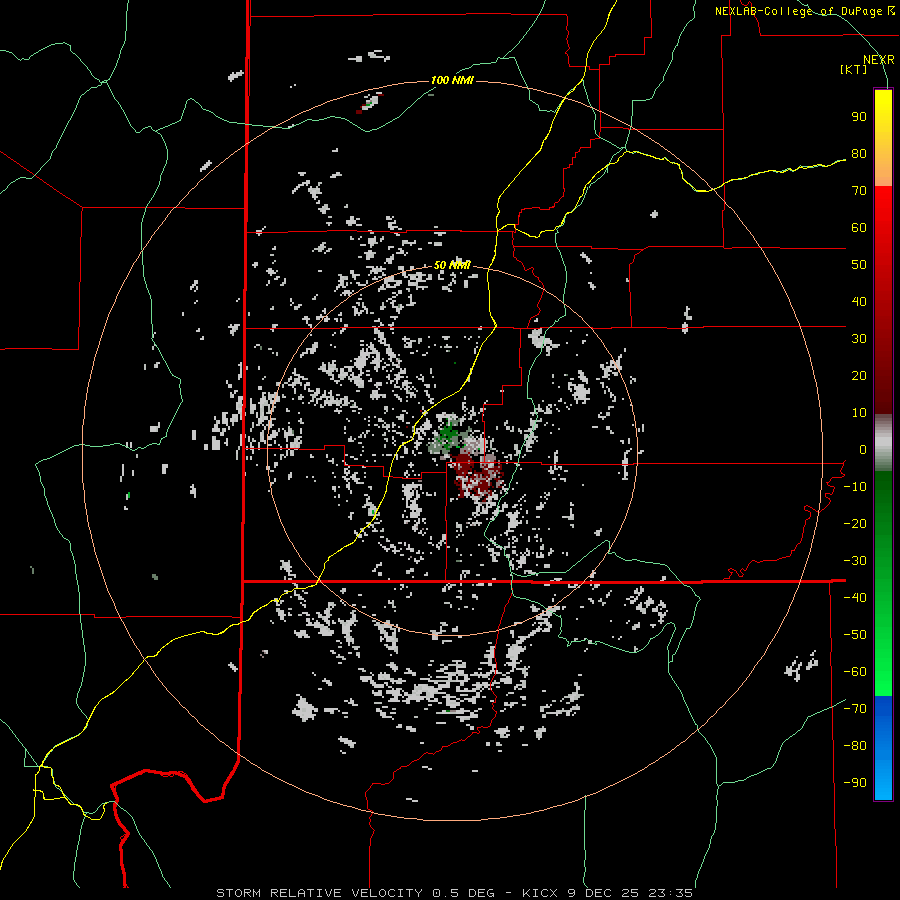Click the positive 90 knots scale label
The height and width of the screenshot is (900, 900).
pyautogui.click(x=859, y=117)
